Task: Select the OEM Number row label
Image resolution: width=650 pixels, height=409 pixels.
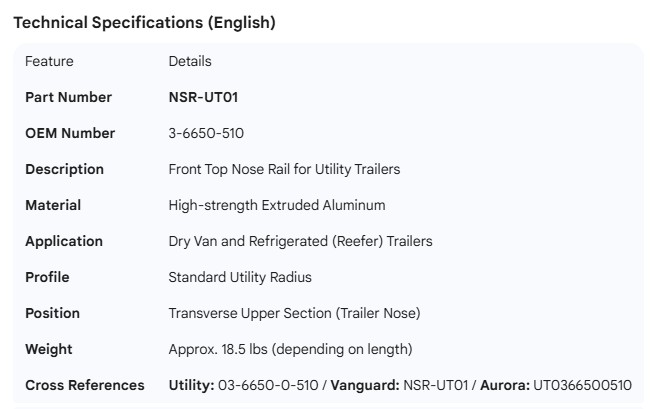Action: 70,133
